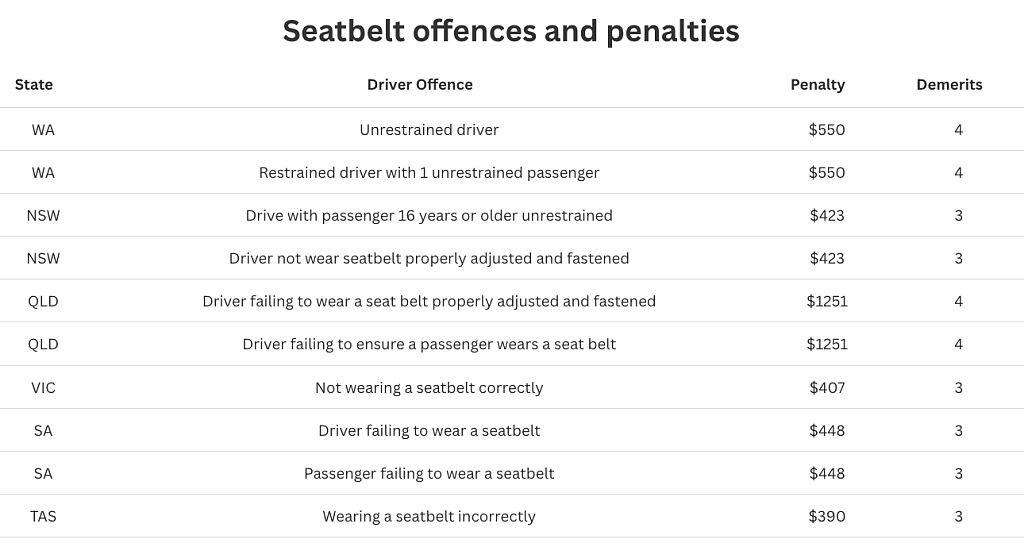Image resolution: width=1024 pixels, height=543 pixels.
Task: Click 'Restrained driver with 1 unrestrained passenger' row
Action: click(512, 173)
